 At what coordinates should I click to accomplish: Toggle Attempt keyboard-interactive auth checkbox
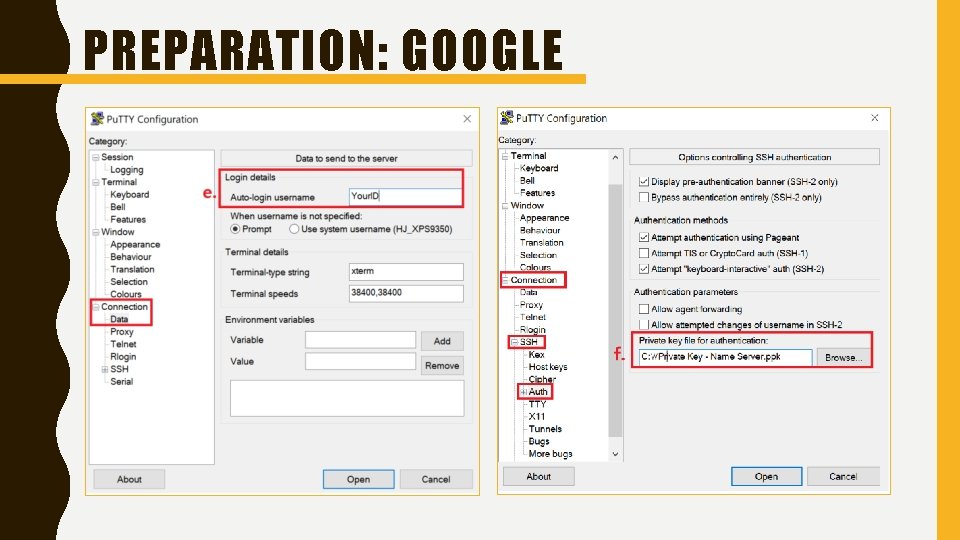(643, 269)
